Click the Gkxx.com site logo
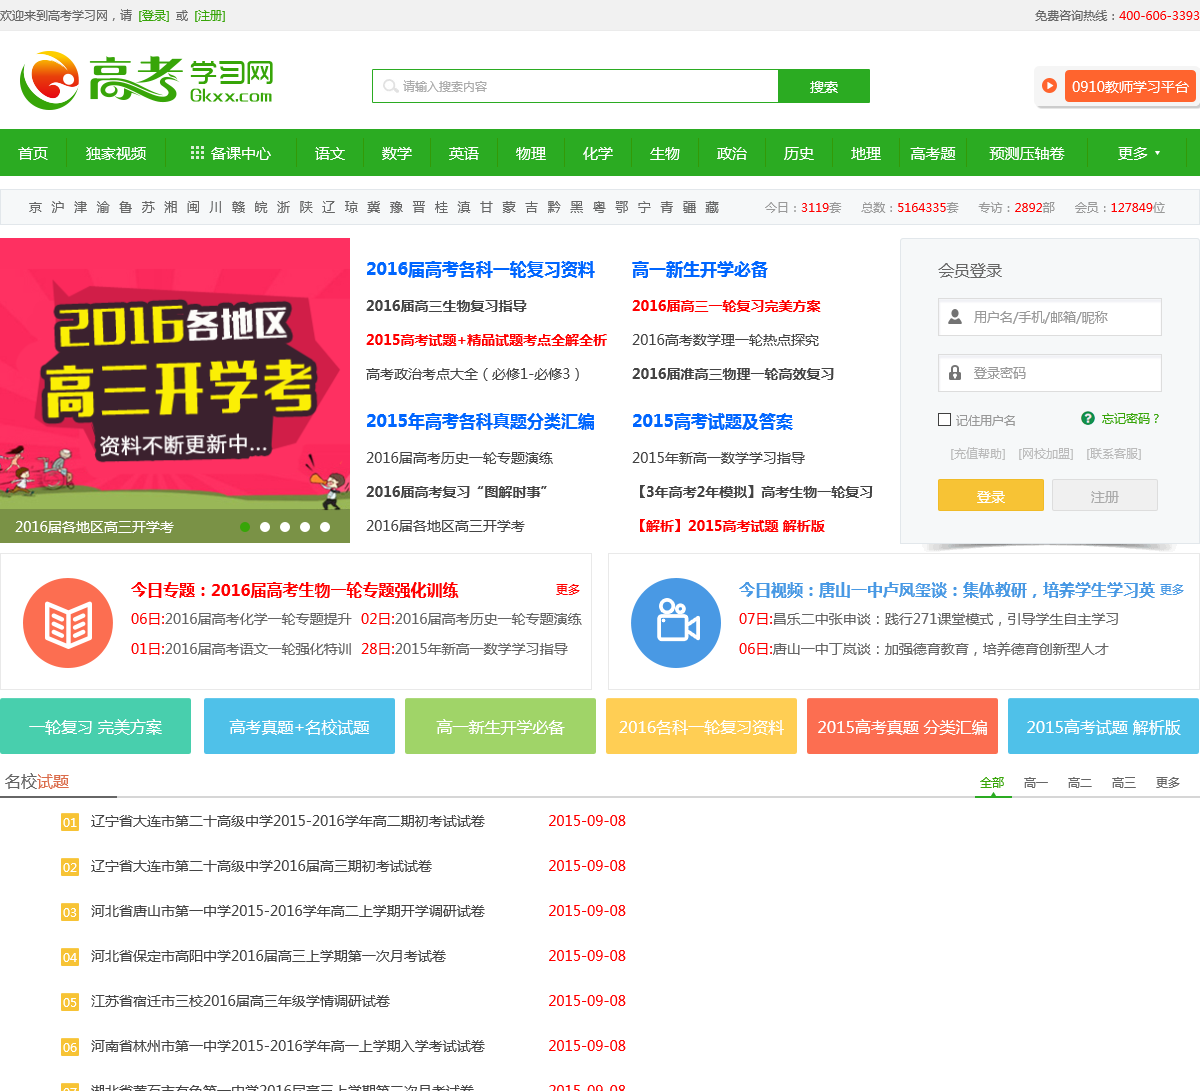Image resolution: width=1200 pixels, height=1091 pixels. pyautogui.click(x=146, y=80)
